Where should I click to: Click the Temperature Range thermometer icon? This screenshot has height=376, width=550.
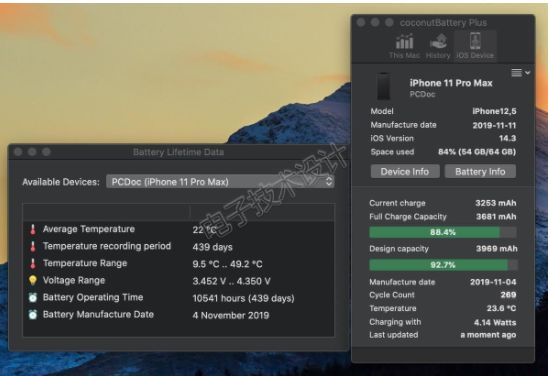33,263
